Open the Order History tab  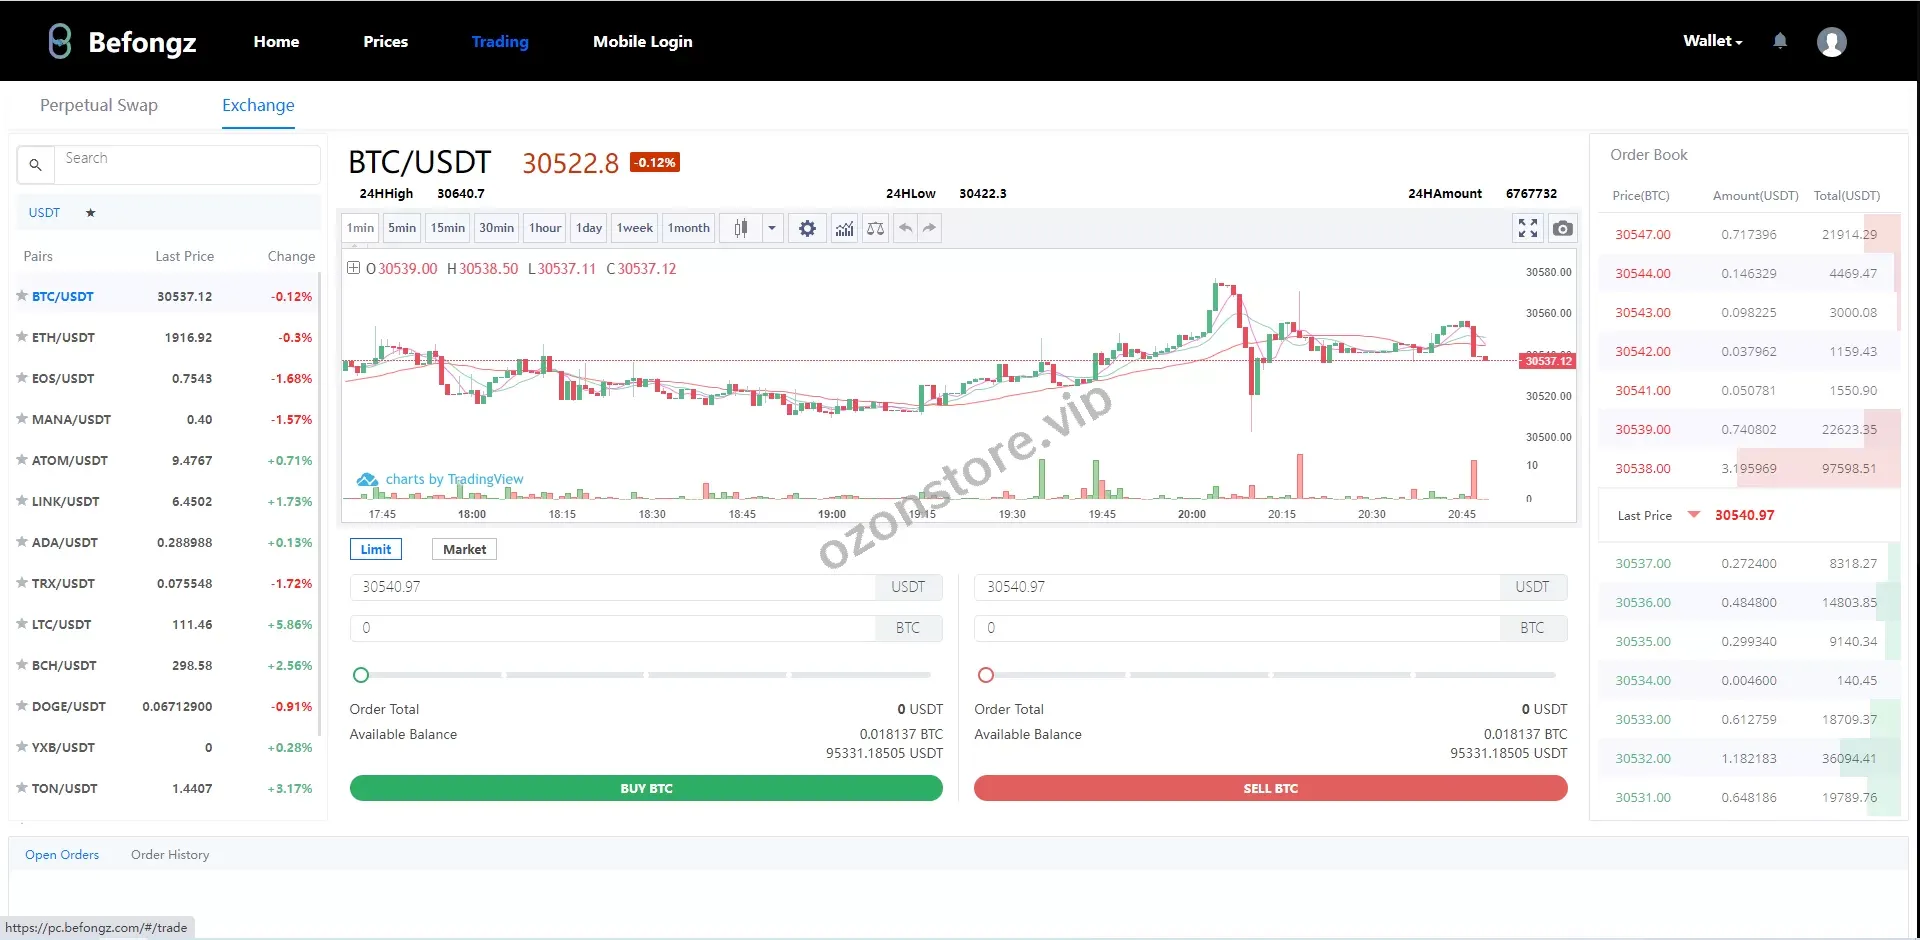pos(170,855)
